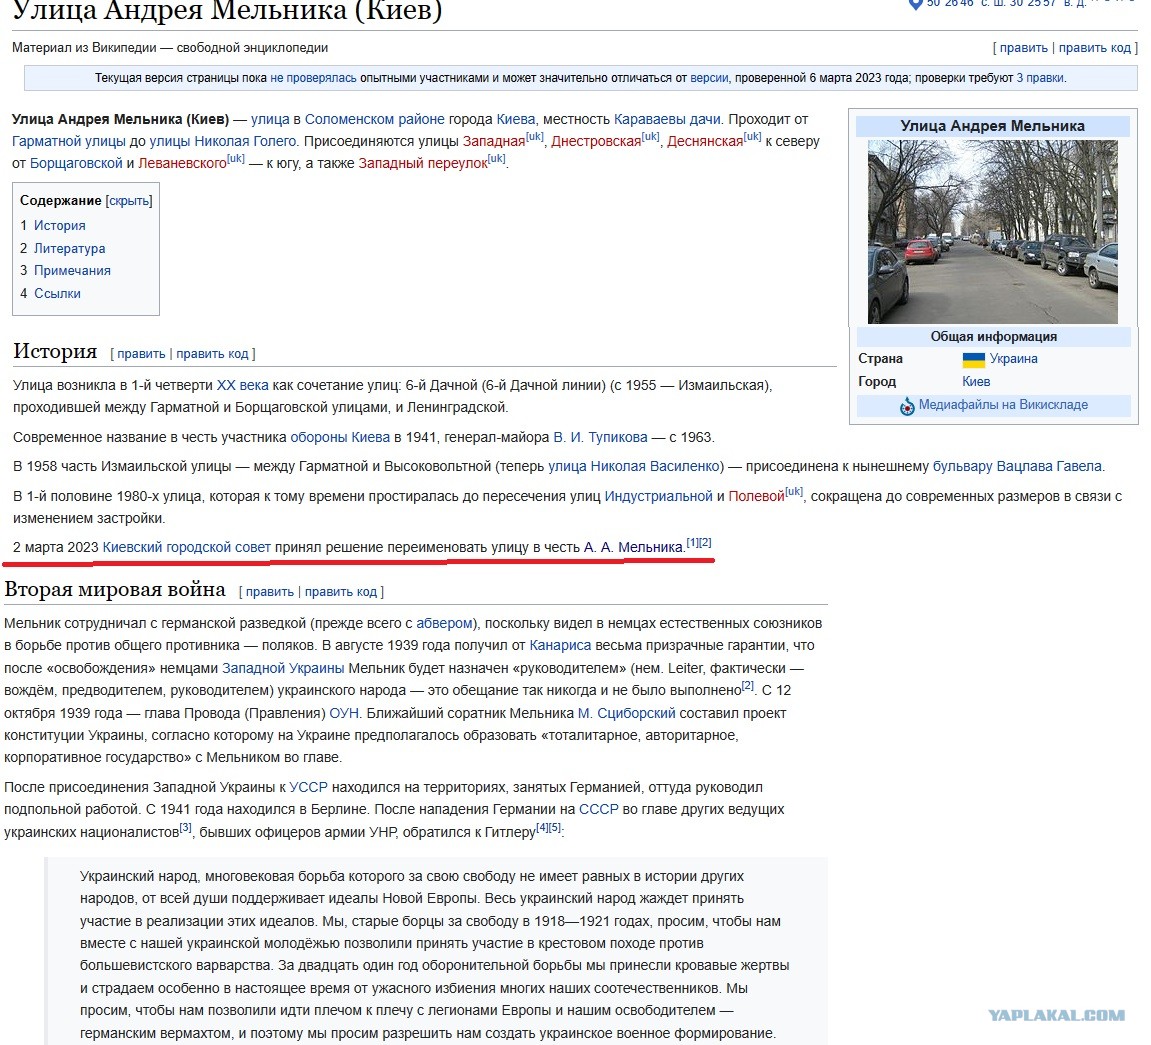Open the 'не проверялась' link in the notice
This screenshot has height=1045, width=1151.
point(313,78)
